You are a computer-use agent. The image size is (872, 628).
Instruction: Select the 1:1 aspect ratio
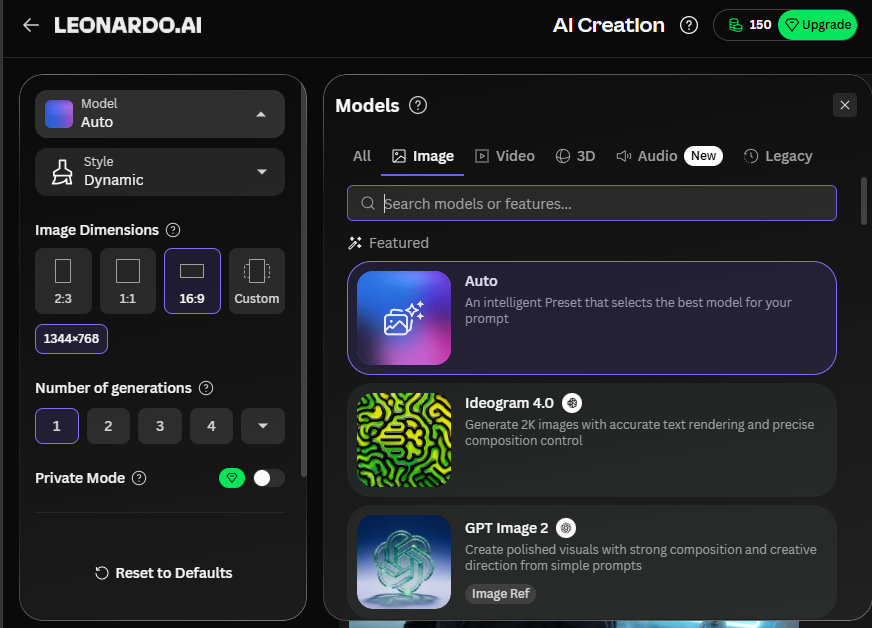128,281
